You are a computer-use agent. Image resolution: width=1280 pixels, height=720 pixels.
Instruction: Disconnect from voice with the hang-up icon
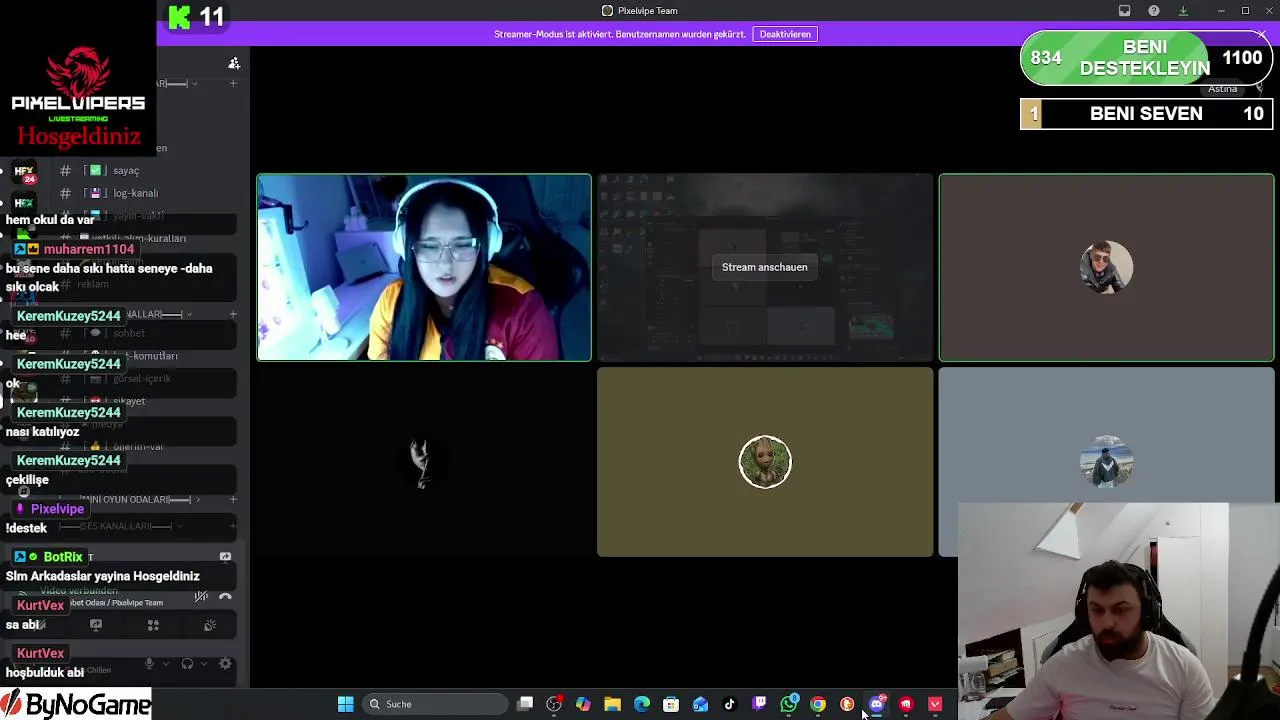[x=225, y=597]
